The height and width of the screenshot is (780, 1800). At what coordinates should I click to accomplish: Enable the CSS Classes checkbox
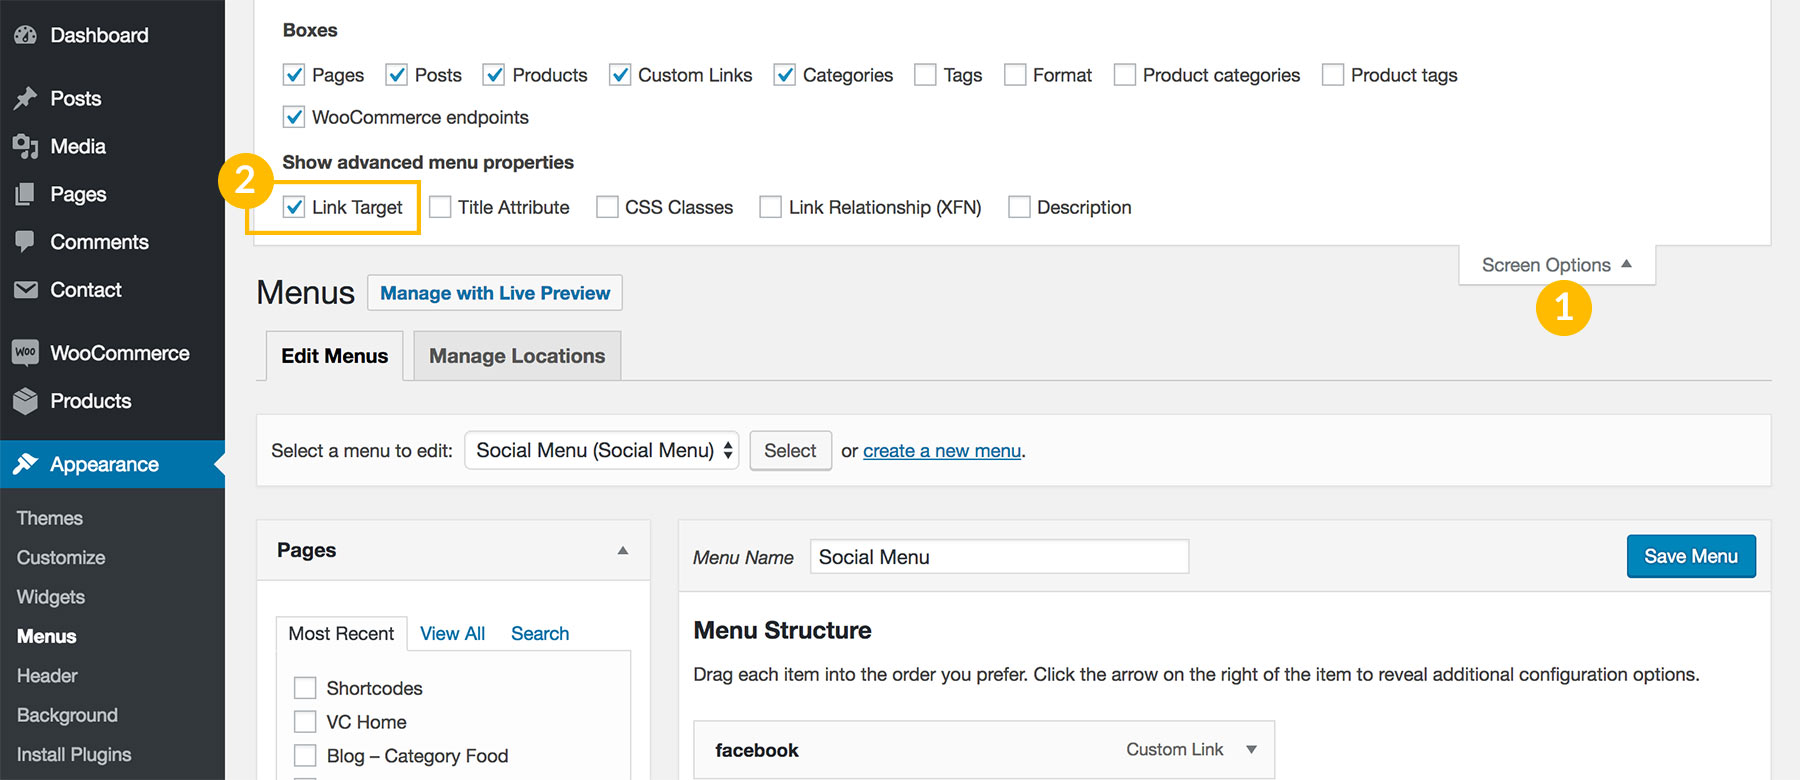click(x=607, y=207)
